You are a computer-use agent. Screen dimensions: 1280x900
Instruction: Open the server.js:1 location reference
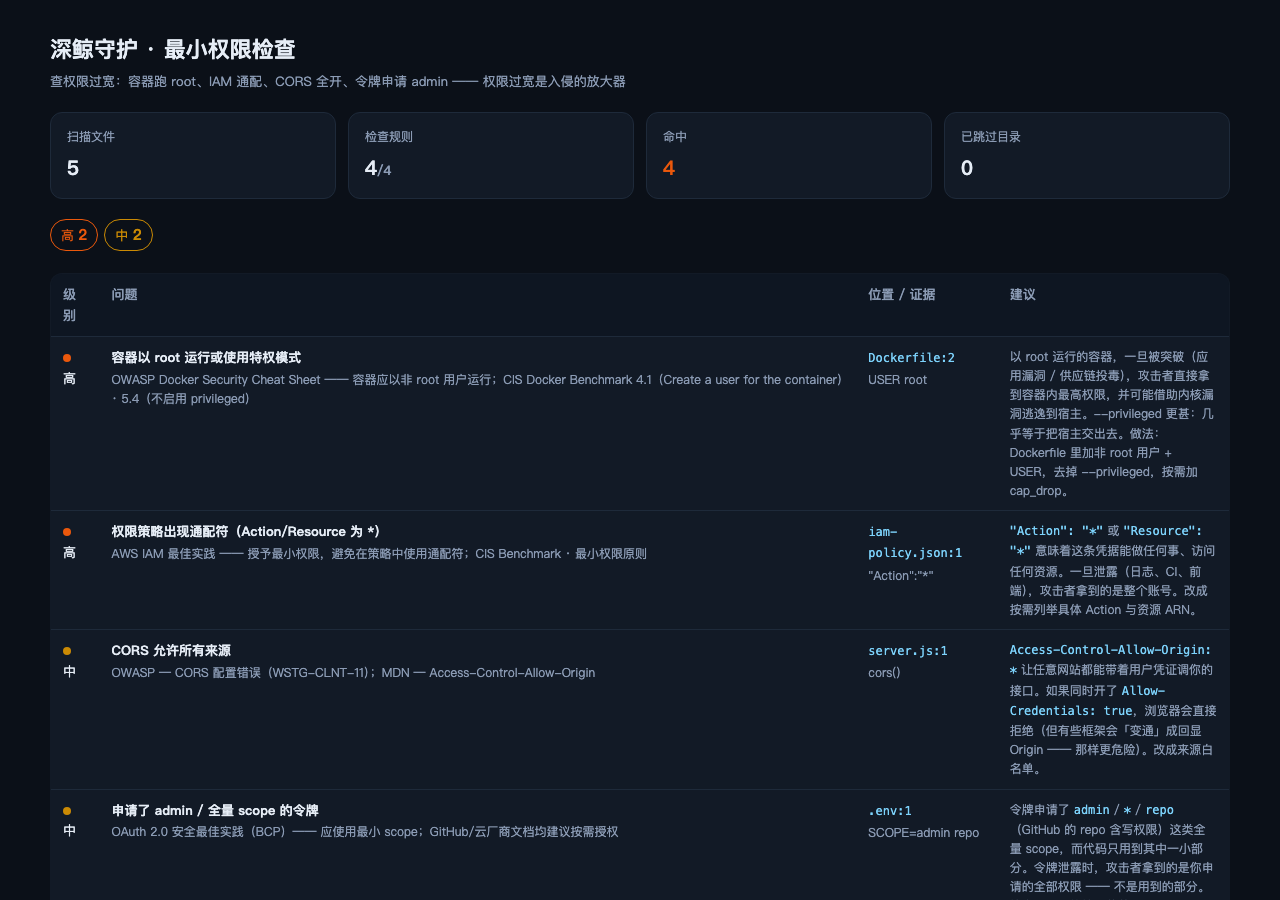908,650
